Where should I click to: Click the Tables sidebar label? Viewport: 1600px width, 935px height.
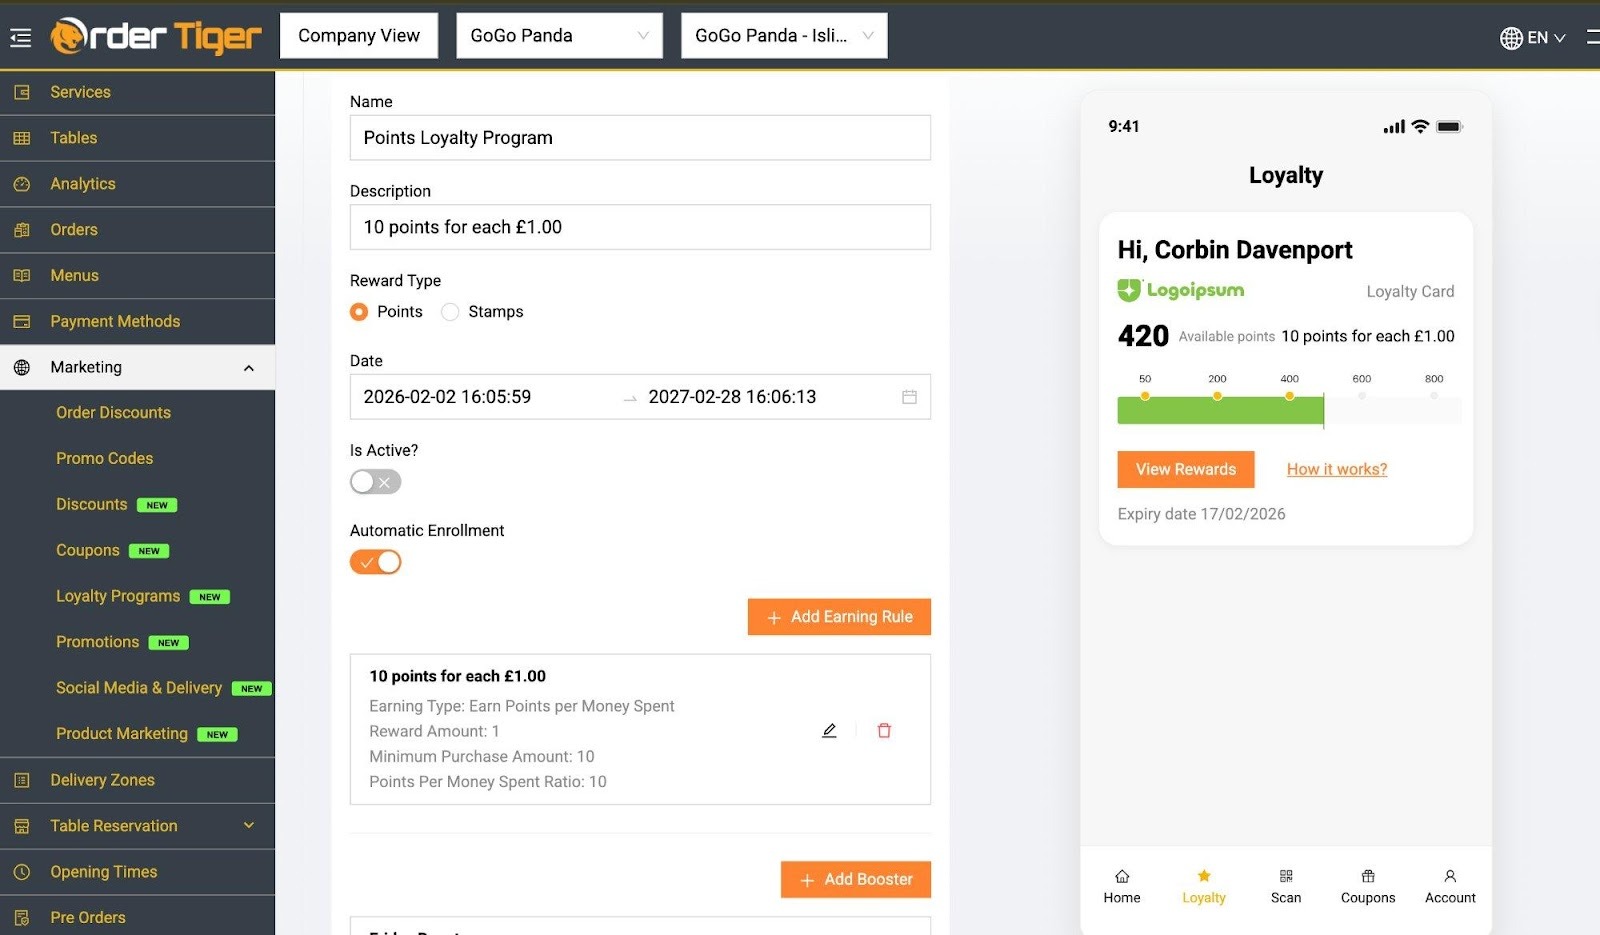tap(74, 138)
